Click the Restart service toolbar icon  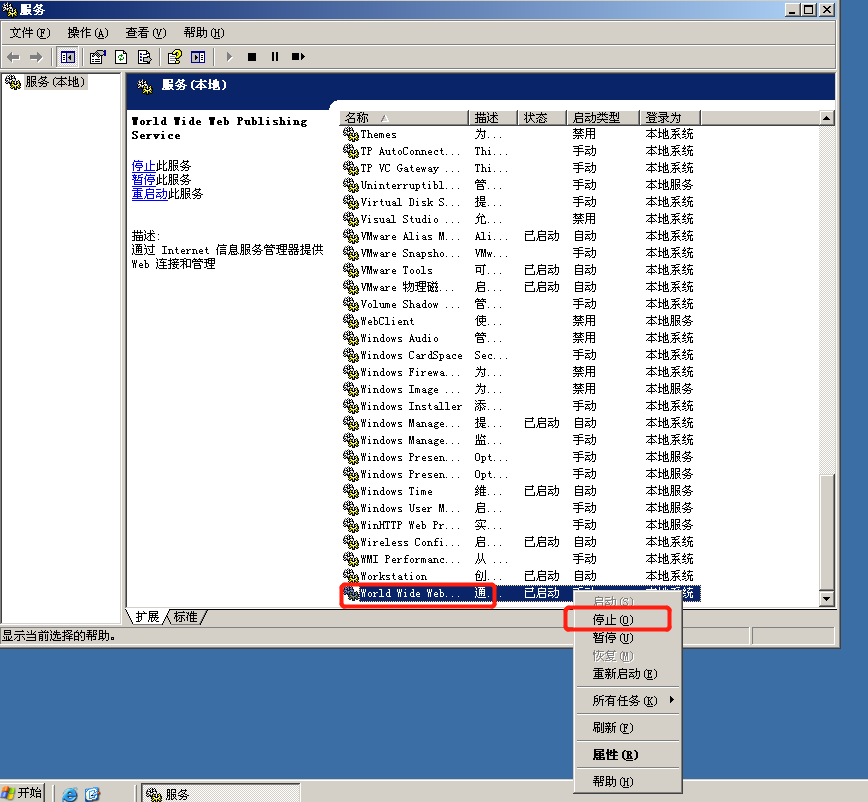(x=295, y=57)
